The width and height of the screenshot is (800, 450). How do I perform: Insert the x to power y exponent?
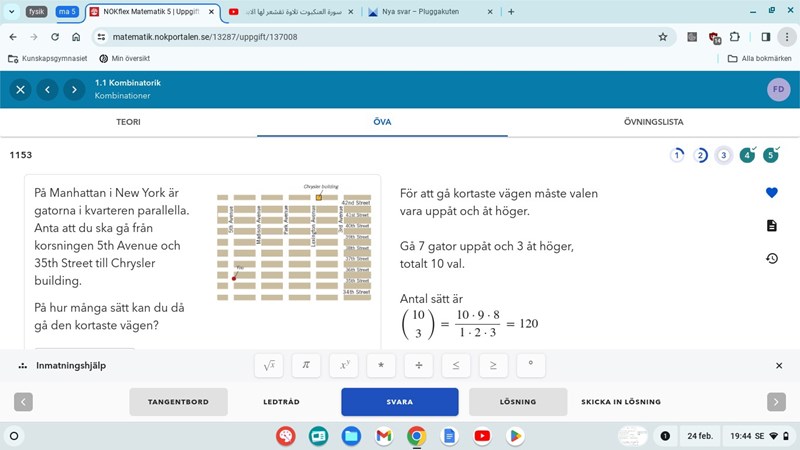coord(343,366)
